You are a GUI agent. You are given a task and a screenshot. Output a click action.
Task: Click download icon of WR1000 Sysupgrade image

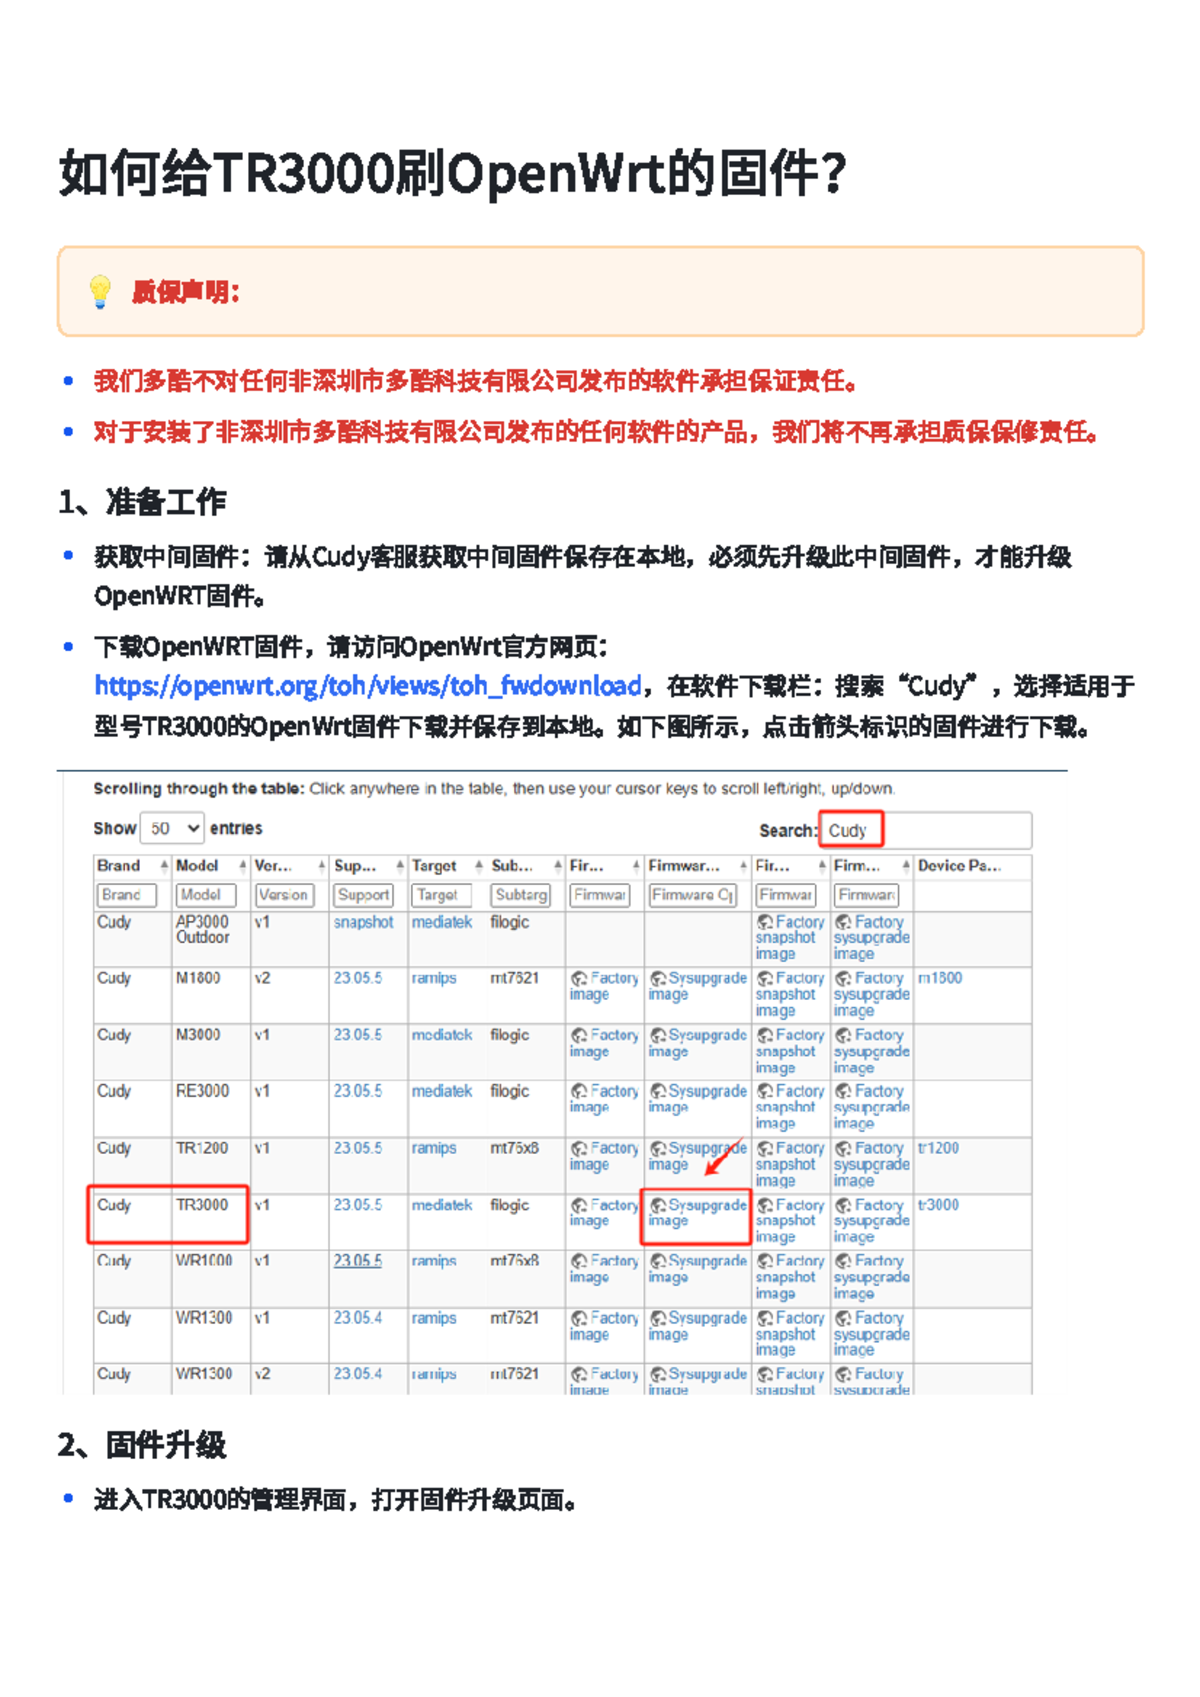(x=658, y=1262)
